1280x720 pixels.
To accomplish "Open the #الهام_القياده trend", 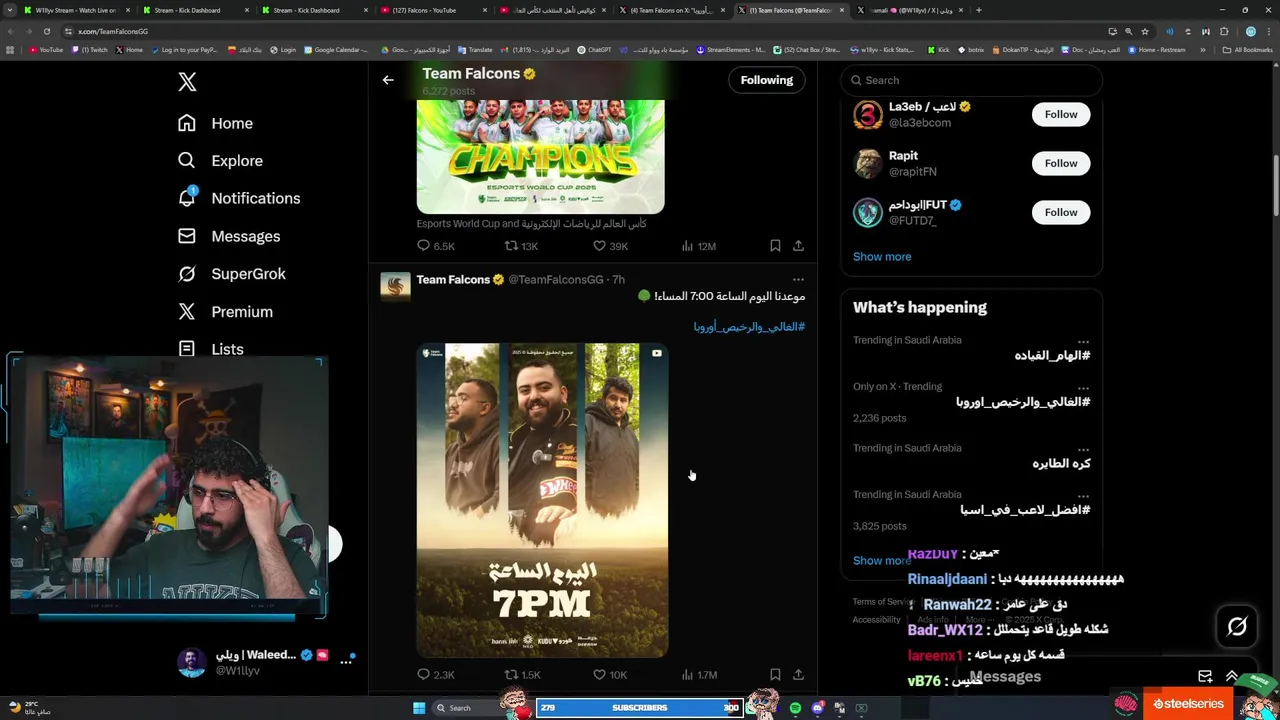I will [1052, 356].
